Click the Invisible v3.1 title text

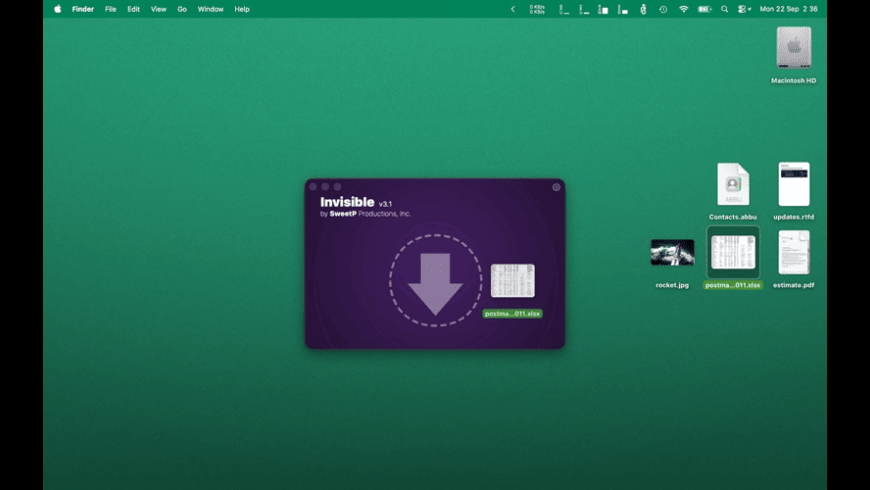[x=356, y=203]
